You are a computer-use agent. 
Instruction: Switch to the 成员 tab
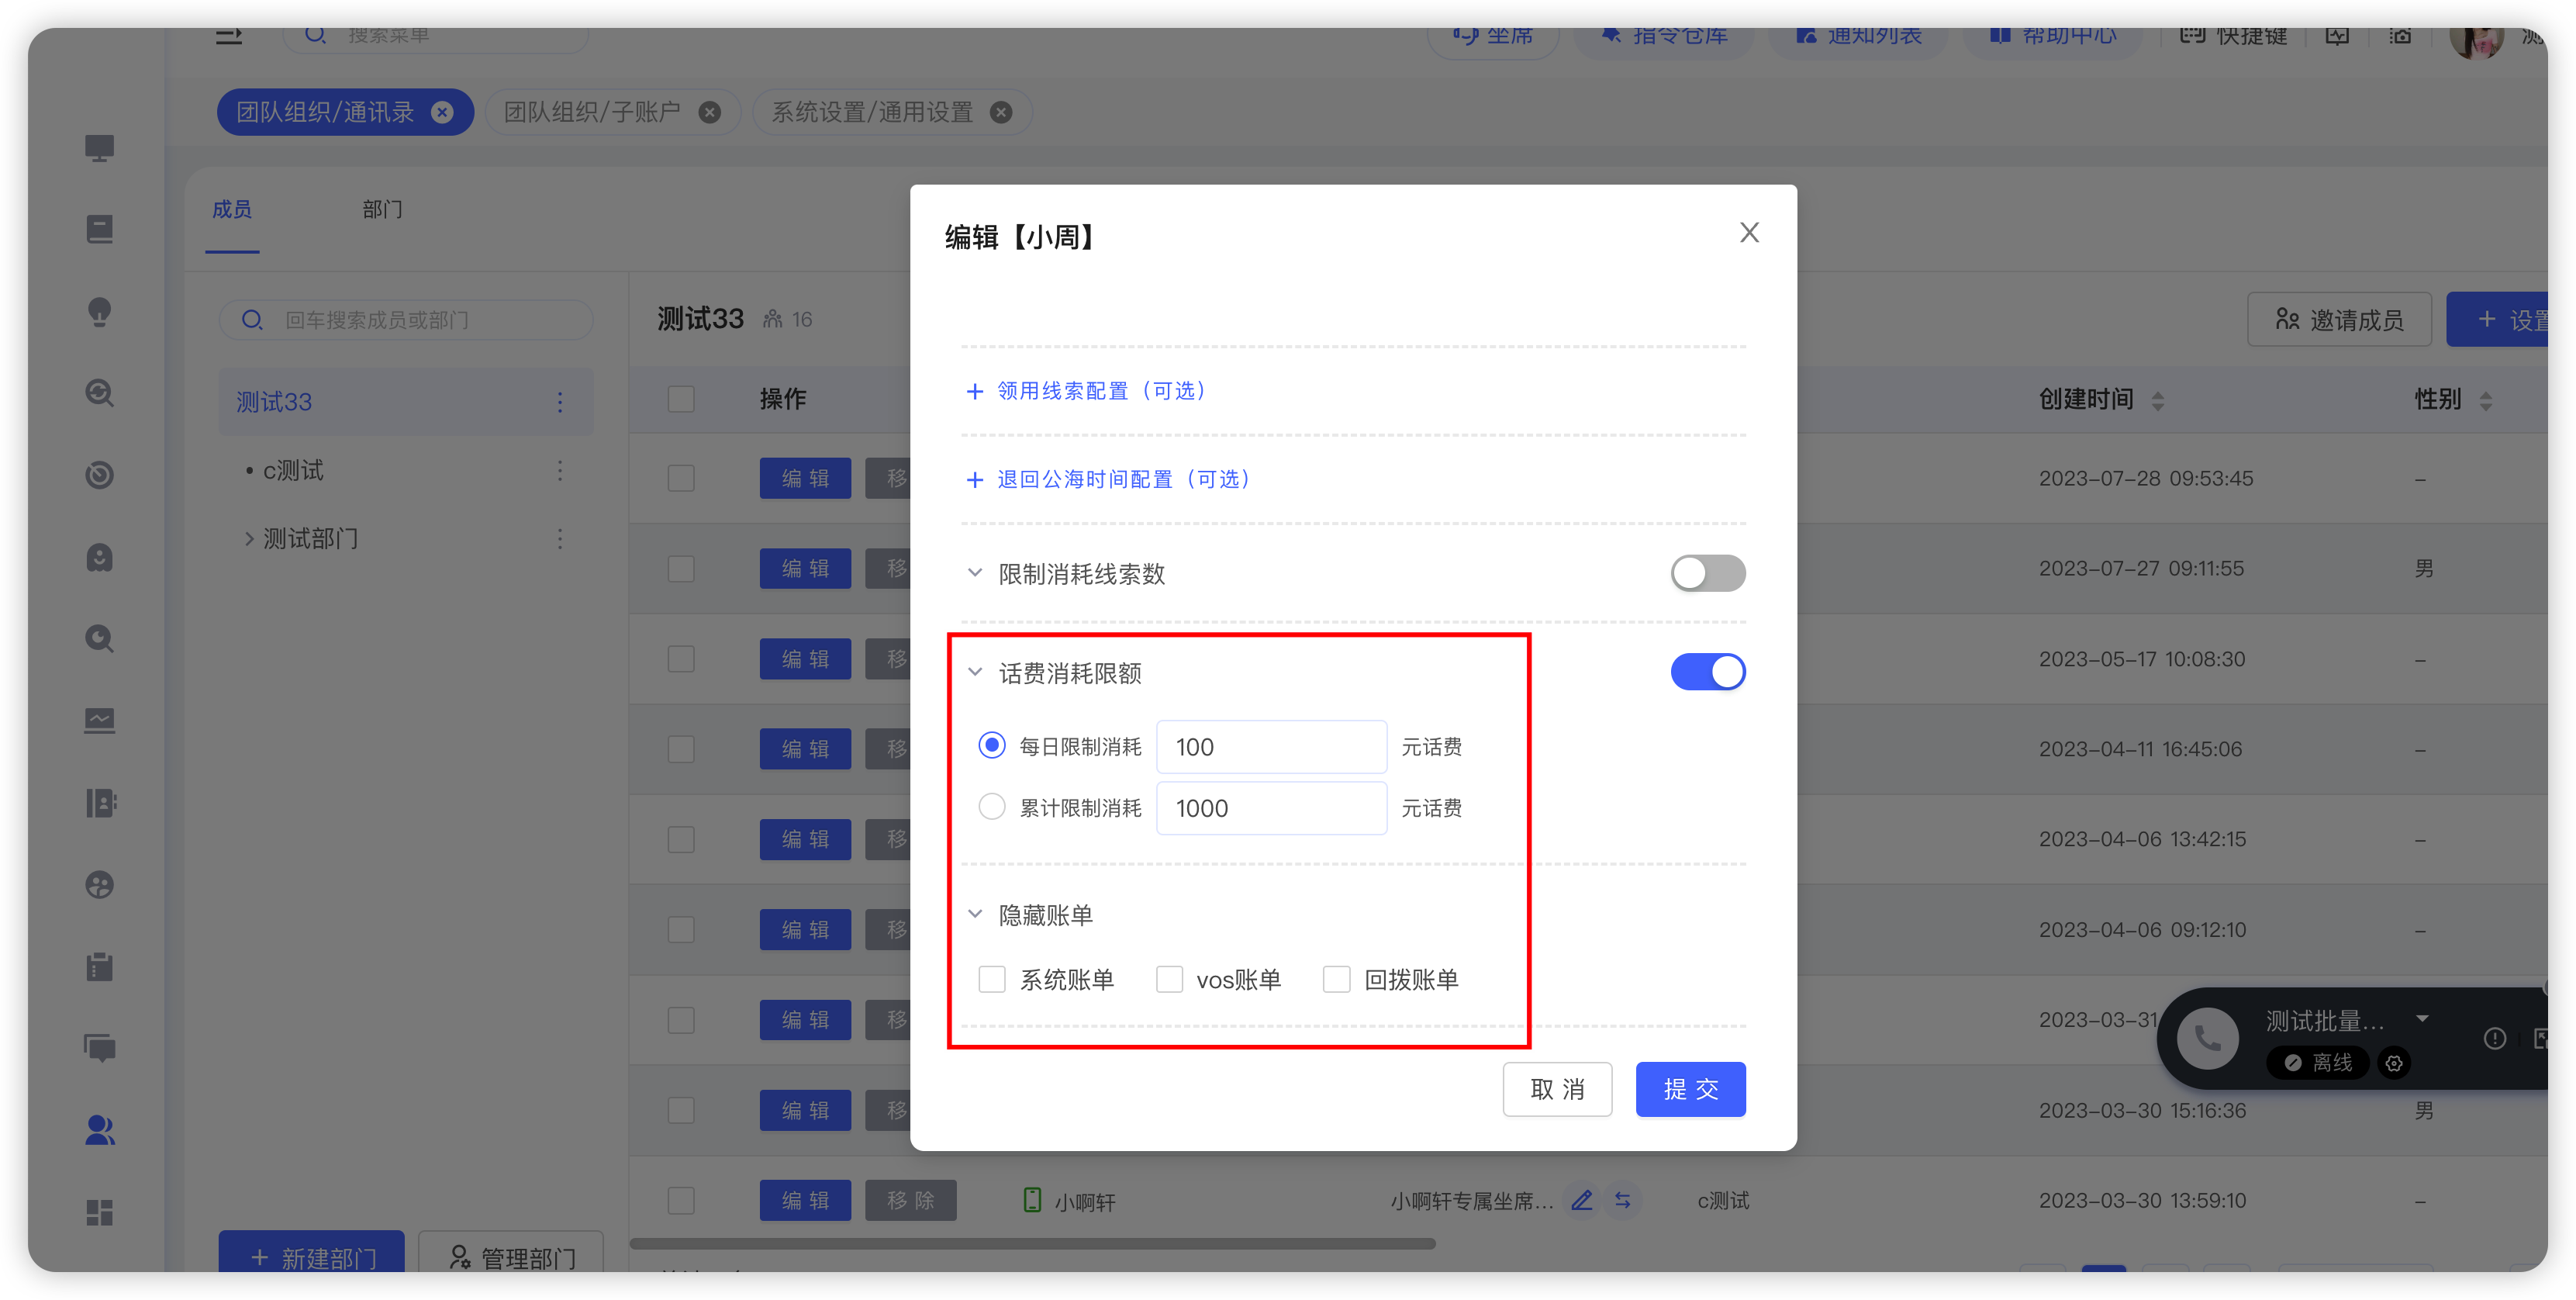point(232,210)
